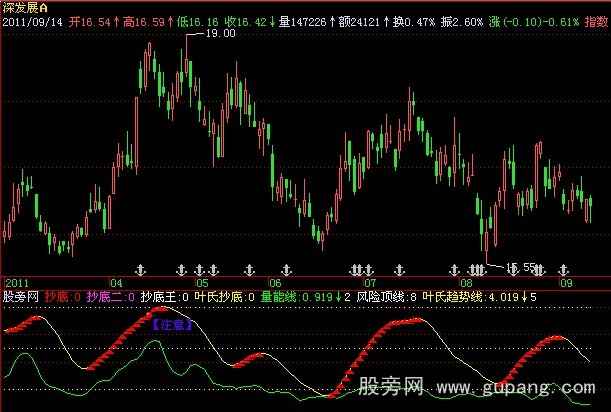Click the stock name 深发展A
This screenshot has height=412, width=611.
click(25, 8)
